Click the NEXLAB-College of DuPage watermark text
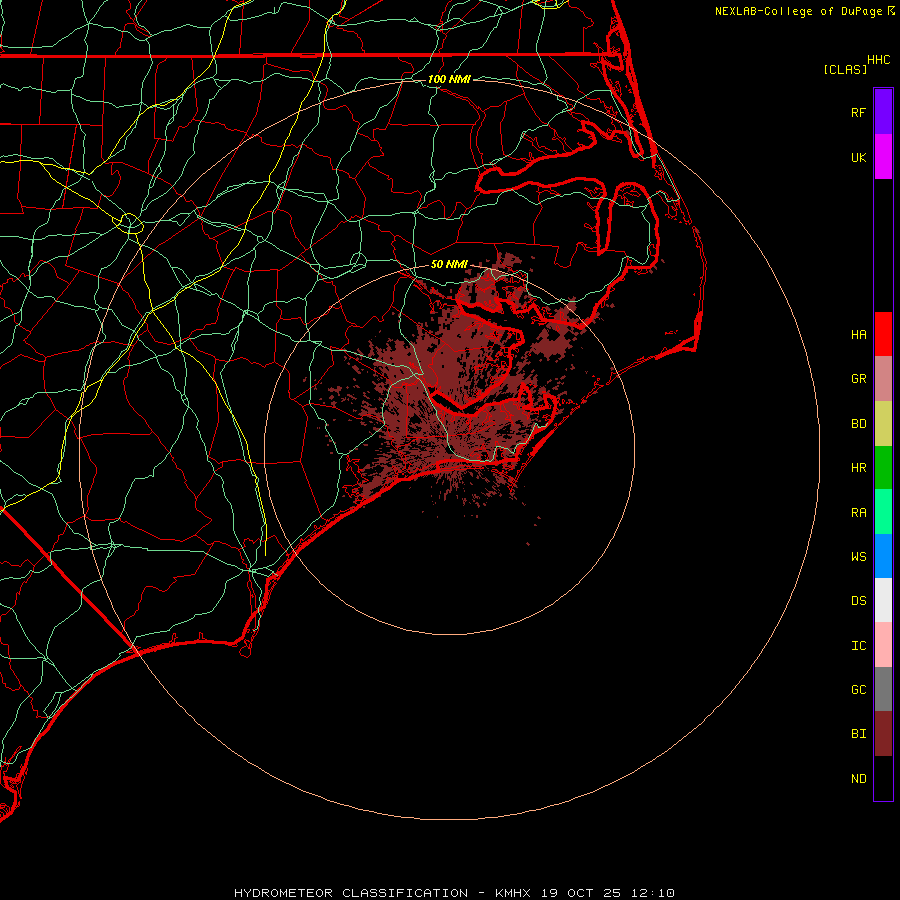Image resolution: width=900 pixels, height=900 pixels. point(798,11)
